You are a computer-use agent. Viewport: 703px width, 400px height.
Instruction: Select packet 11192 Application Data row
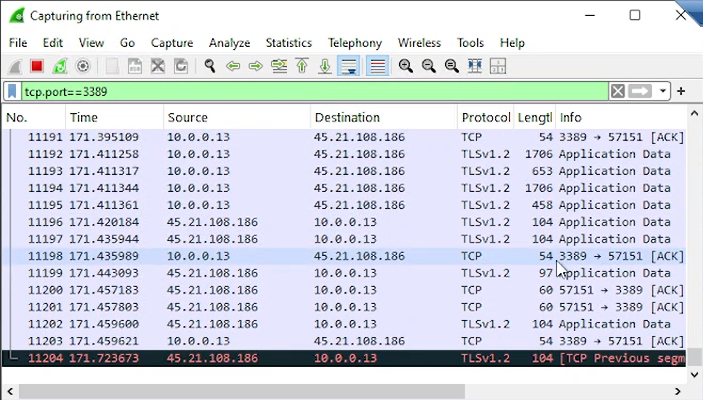pyautogui.click(x=344, y=154)
